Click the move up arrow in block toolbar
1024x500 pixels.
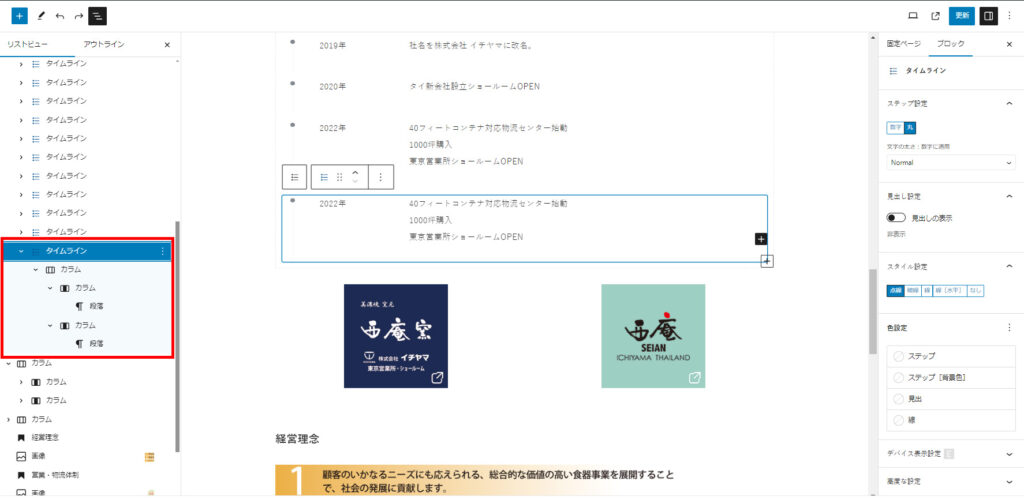[x=354, y=172]
